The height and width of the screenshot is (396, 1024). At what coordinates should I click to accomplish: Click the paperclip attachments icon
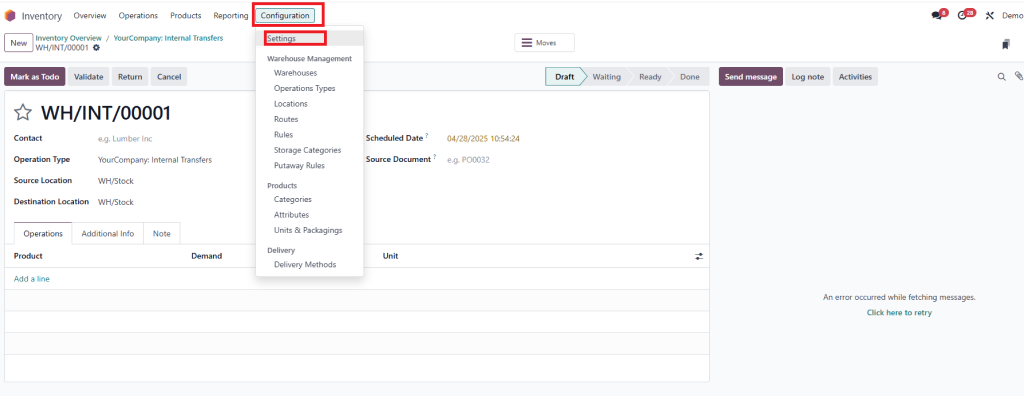coord(1018,76)
